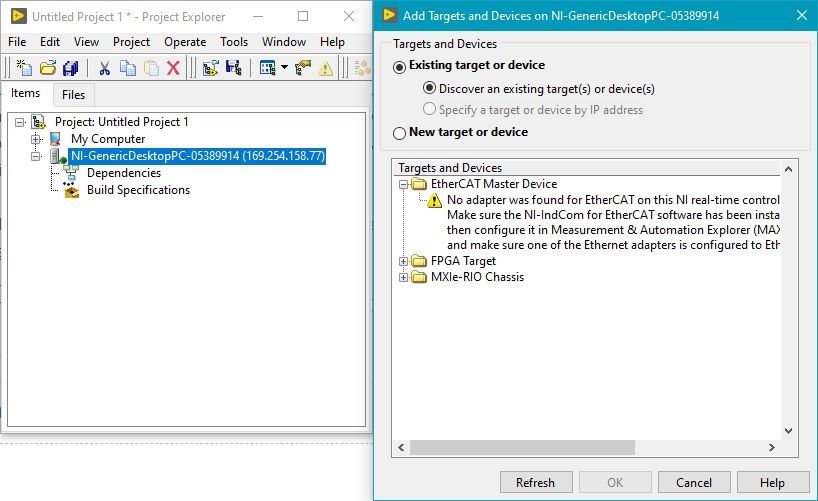Click the scroll up arrow in devices list
The width and height of the screenshot is (818, 501).
tap(788, 169)
